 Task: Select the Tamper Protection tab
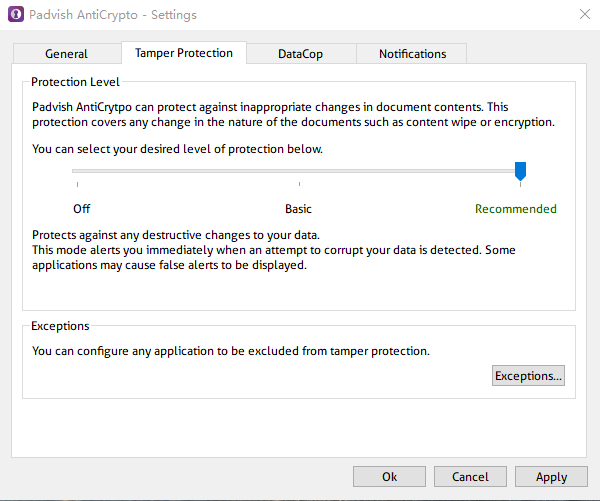tap(184, 53)
